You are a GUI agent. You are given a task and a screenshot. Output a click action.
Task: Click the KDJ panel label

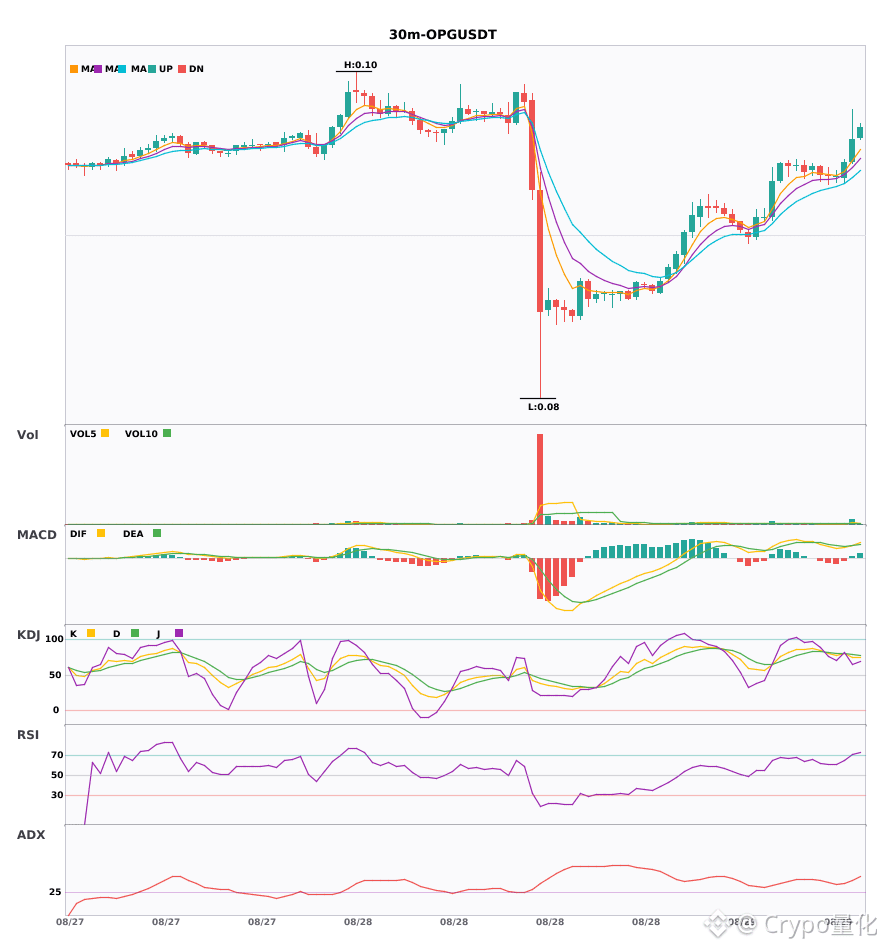point(28,635)
